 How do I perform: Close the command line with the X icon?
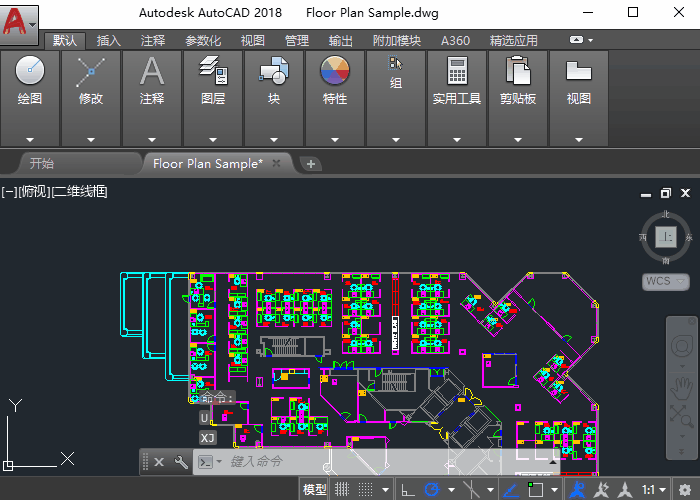(x=159, y=462)
